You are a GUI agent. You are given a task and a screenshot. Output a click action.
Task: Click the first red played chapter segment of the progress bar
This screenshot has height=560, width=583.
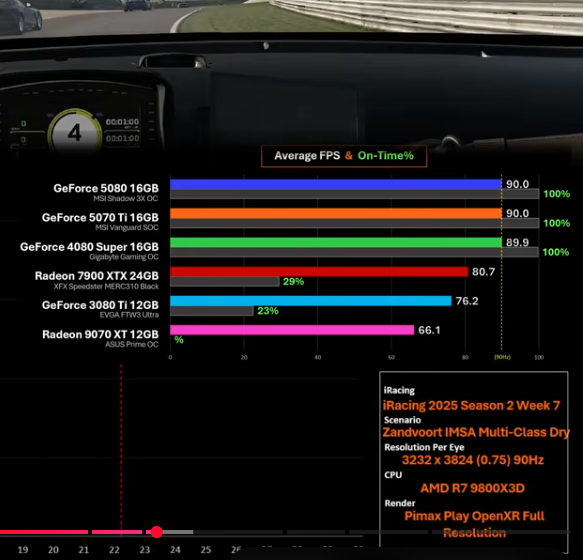click(x=44, y=532)
